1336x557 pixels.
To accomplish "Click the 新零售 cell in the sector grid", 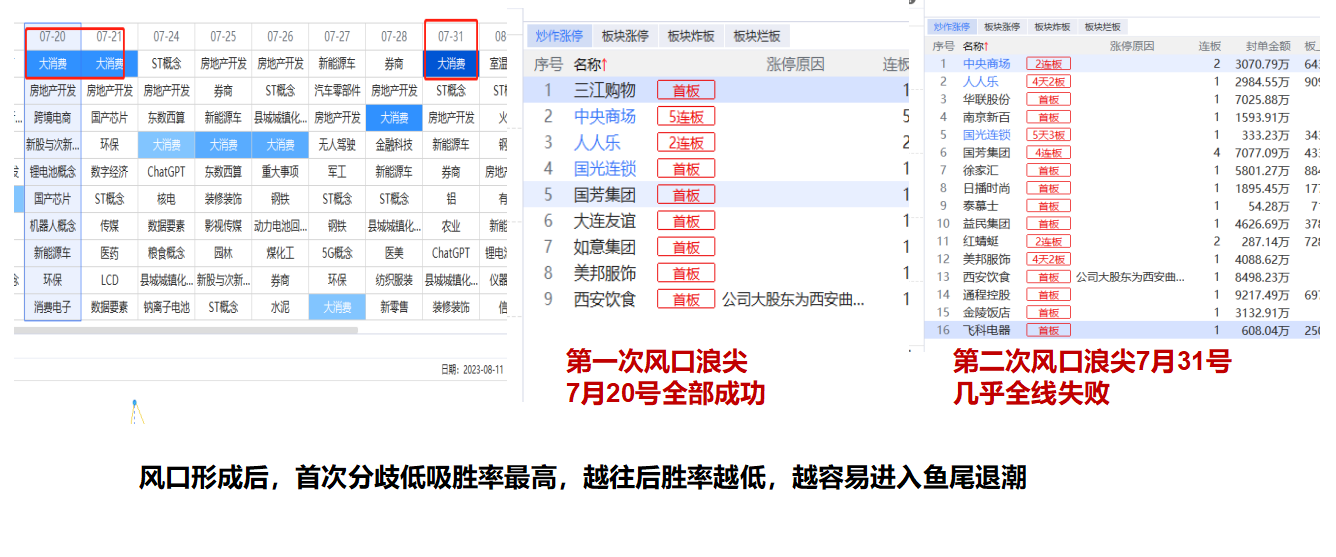I will pyautogui.click(x=395, y=307).
